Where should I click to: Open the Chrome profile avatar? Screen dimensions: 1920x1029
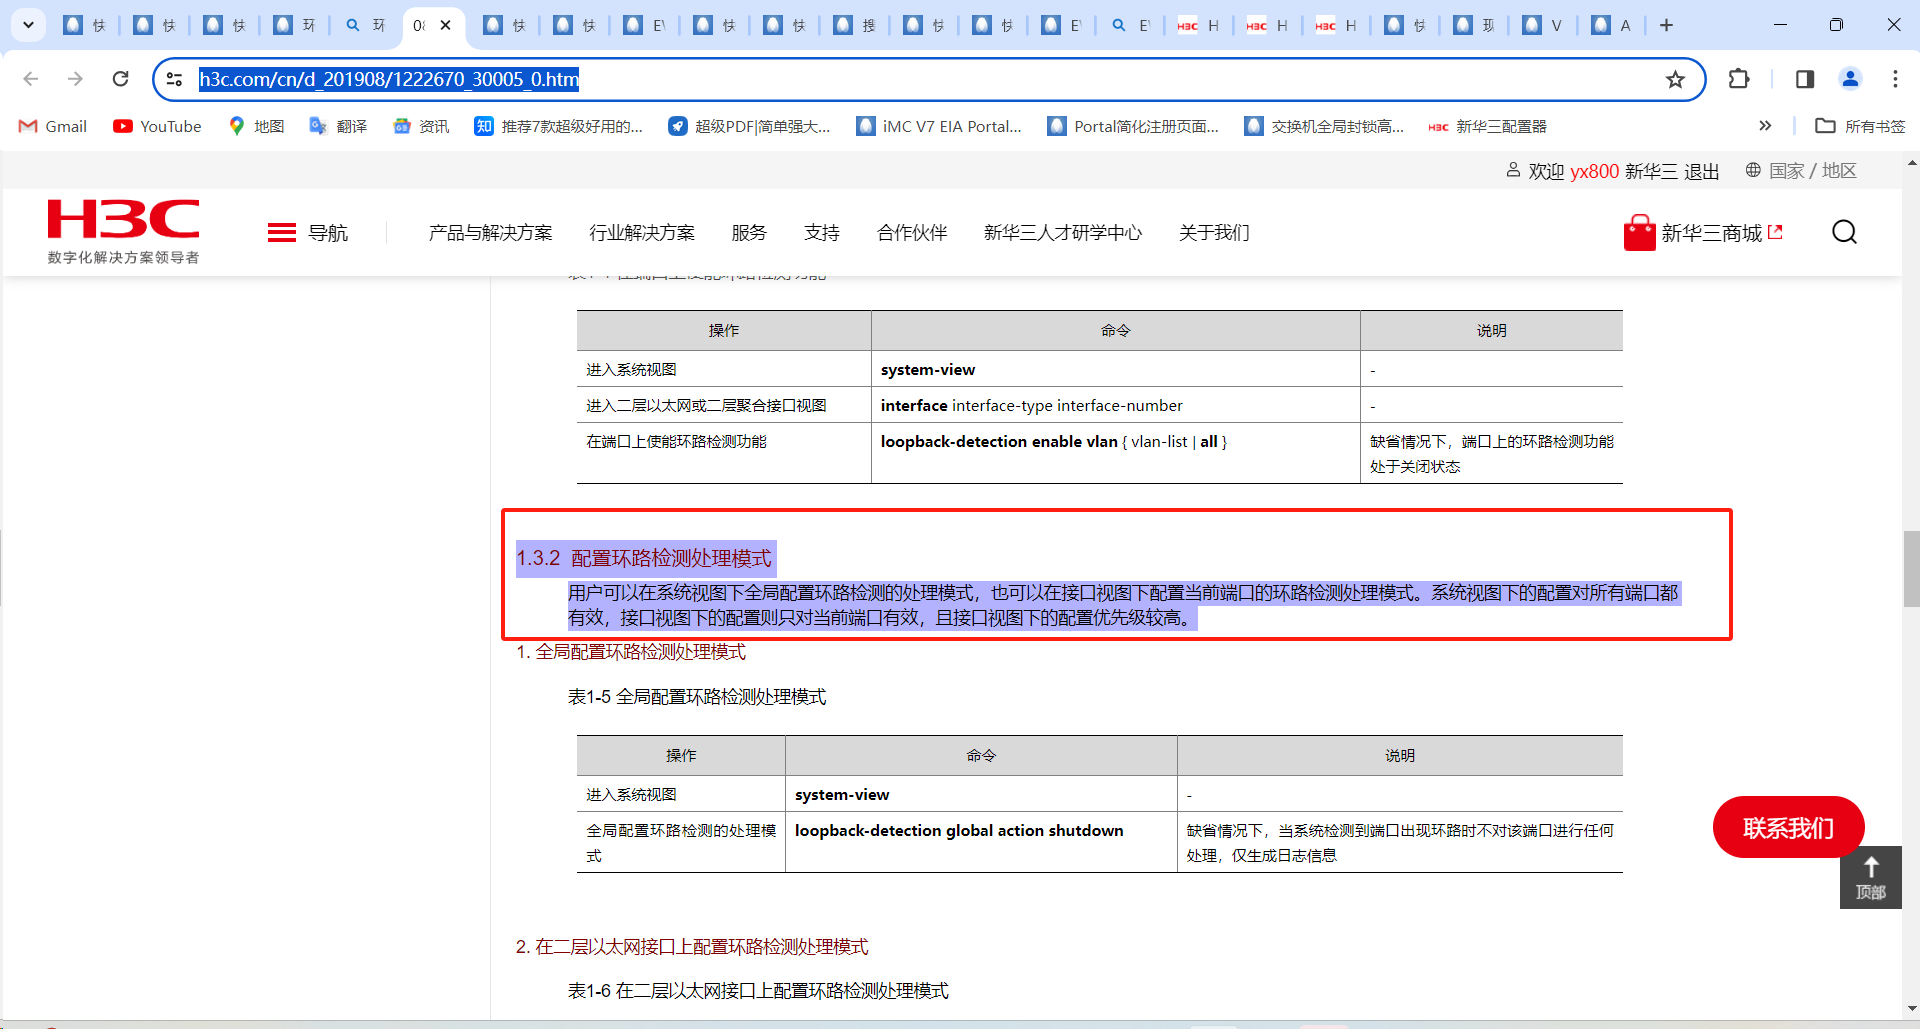click(1850, 79)
